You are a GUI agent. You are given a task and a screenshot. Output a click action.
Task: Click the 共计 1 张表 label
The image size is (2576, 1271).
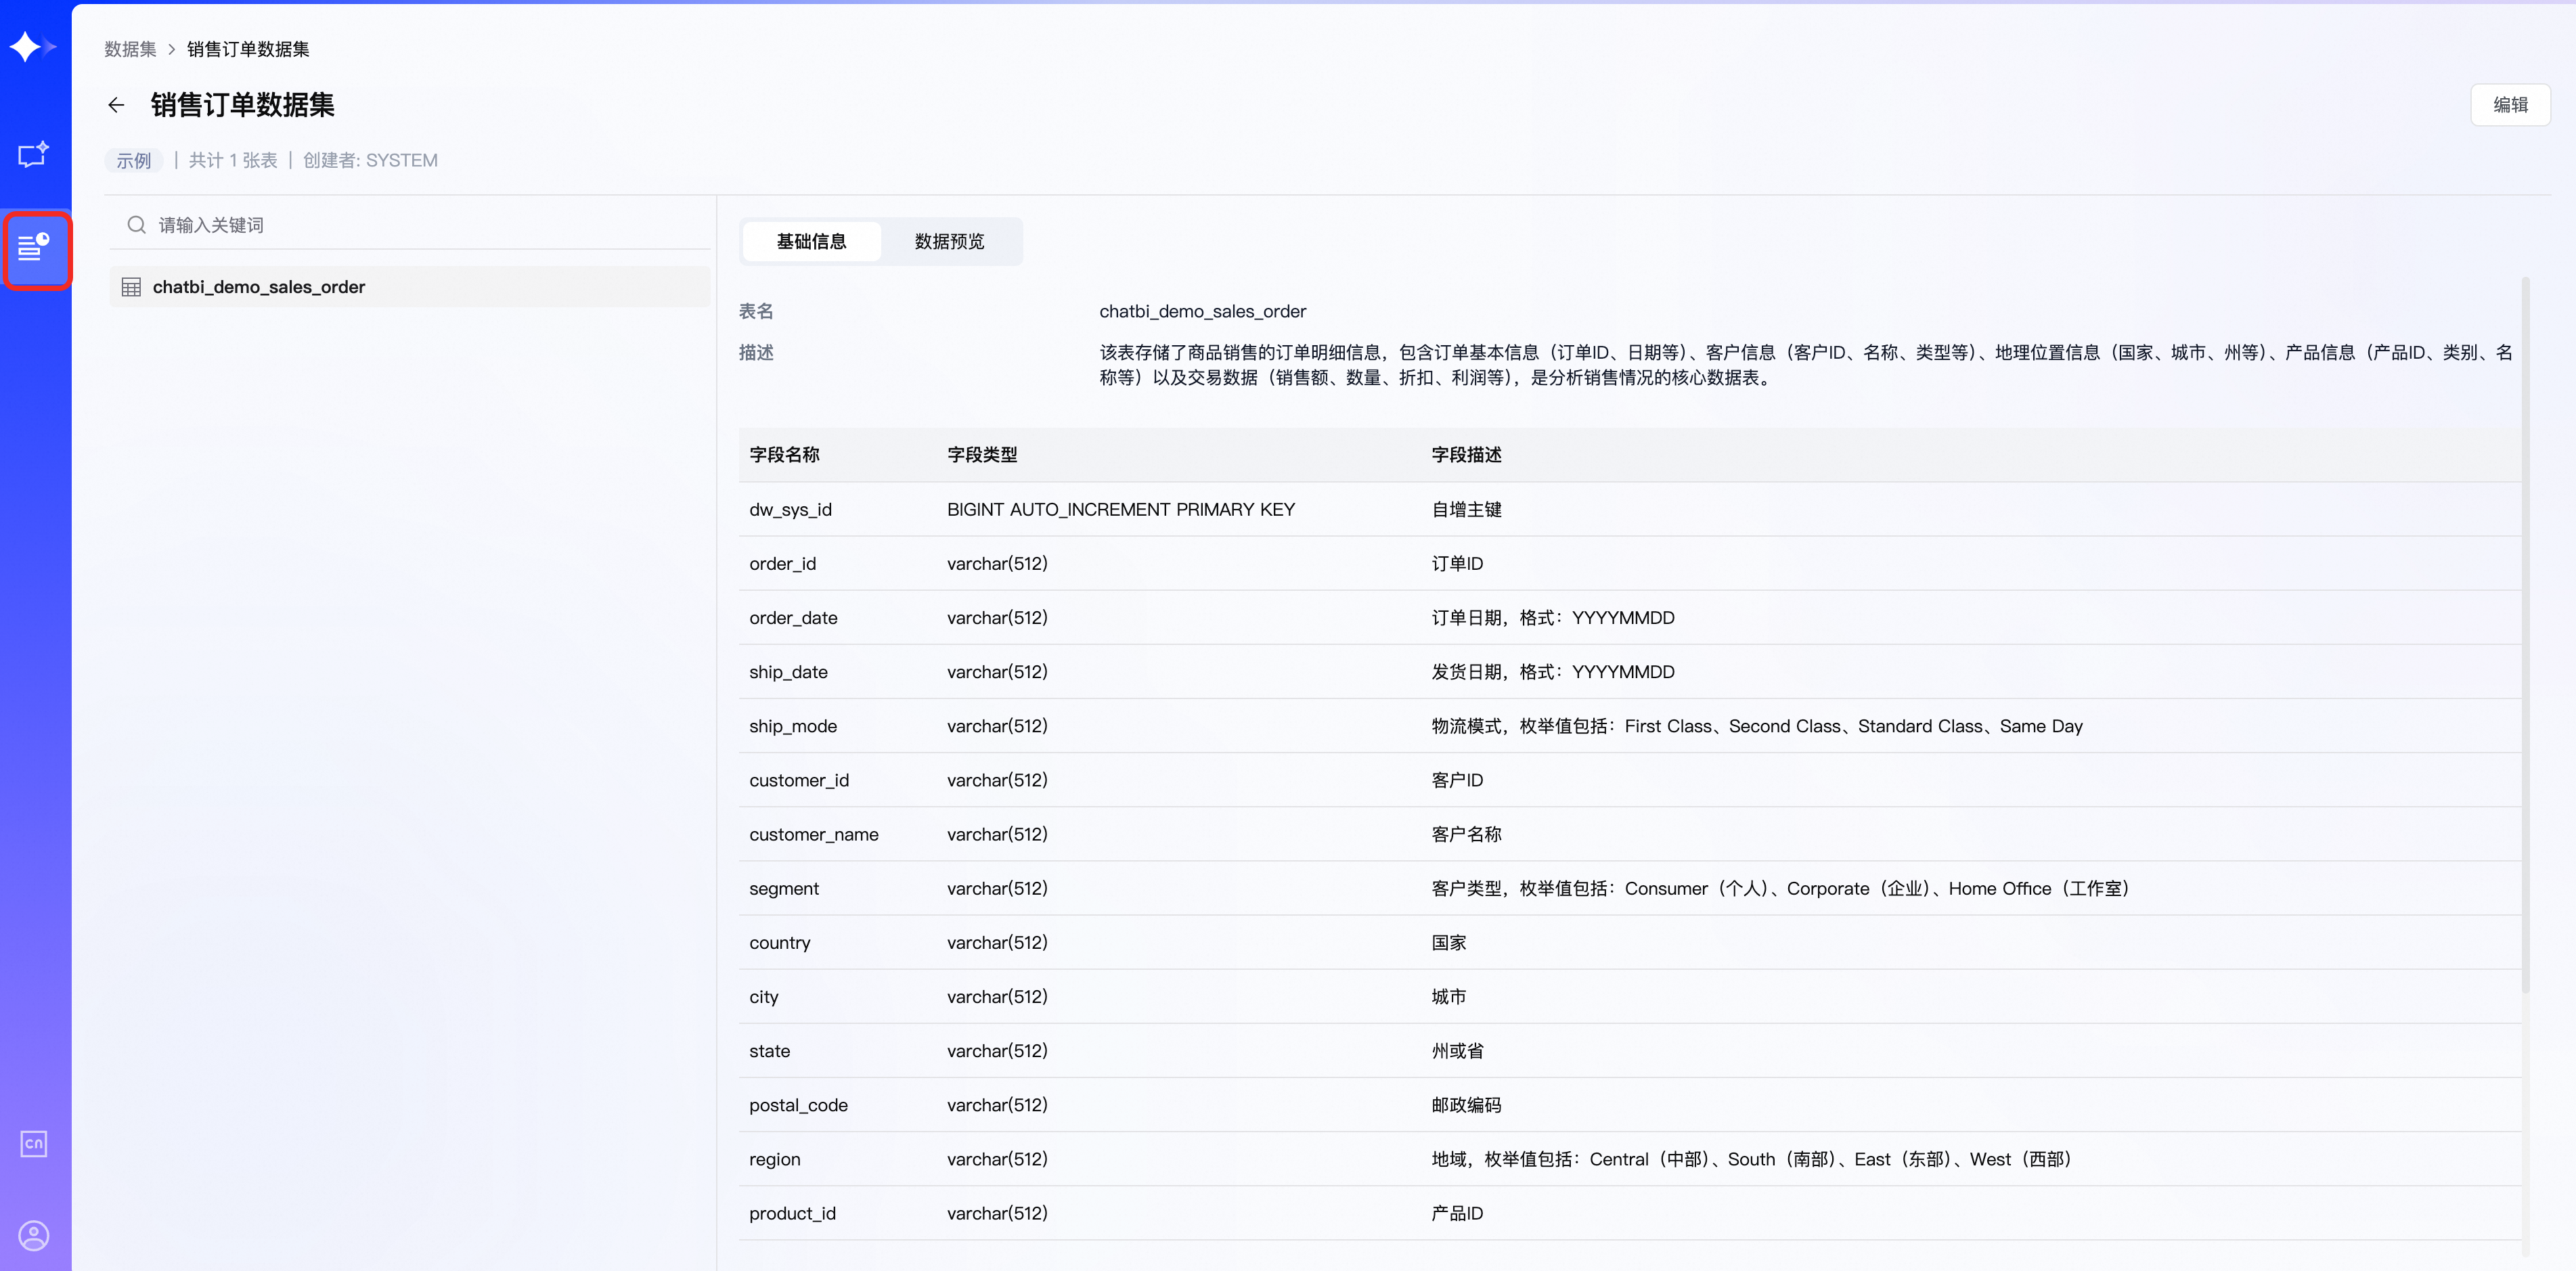tap(233, 160)
